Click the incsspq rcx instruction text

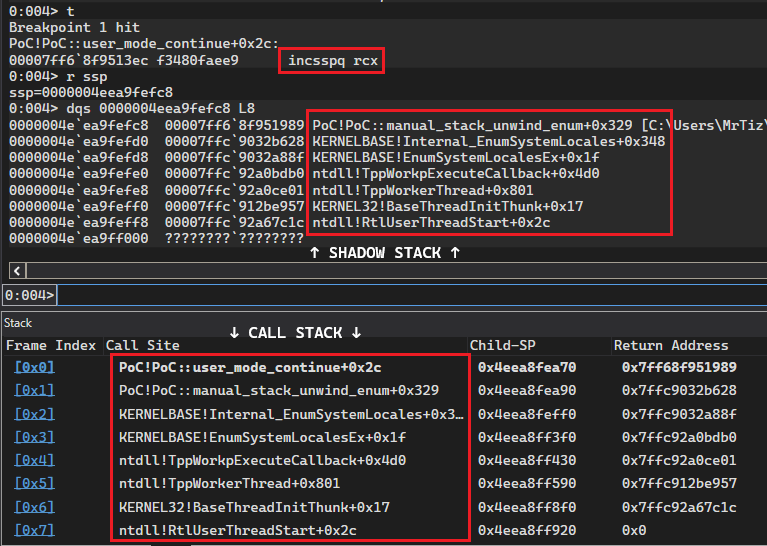[333, 60]
